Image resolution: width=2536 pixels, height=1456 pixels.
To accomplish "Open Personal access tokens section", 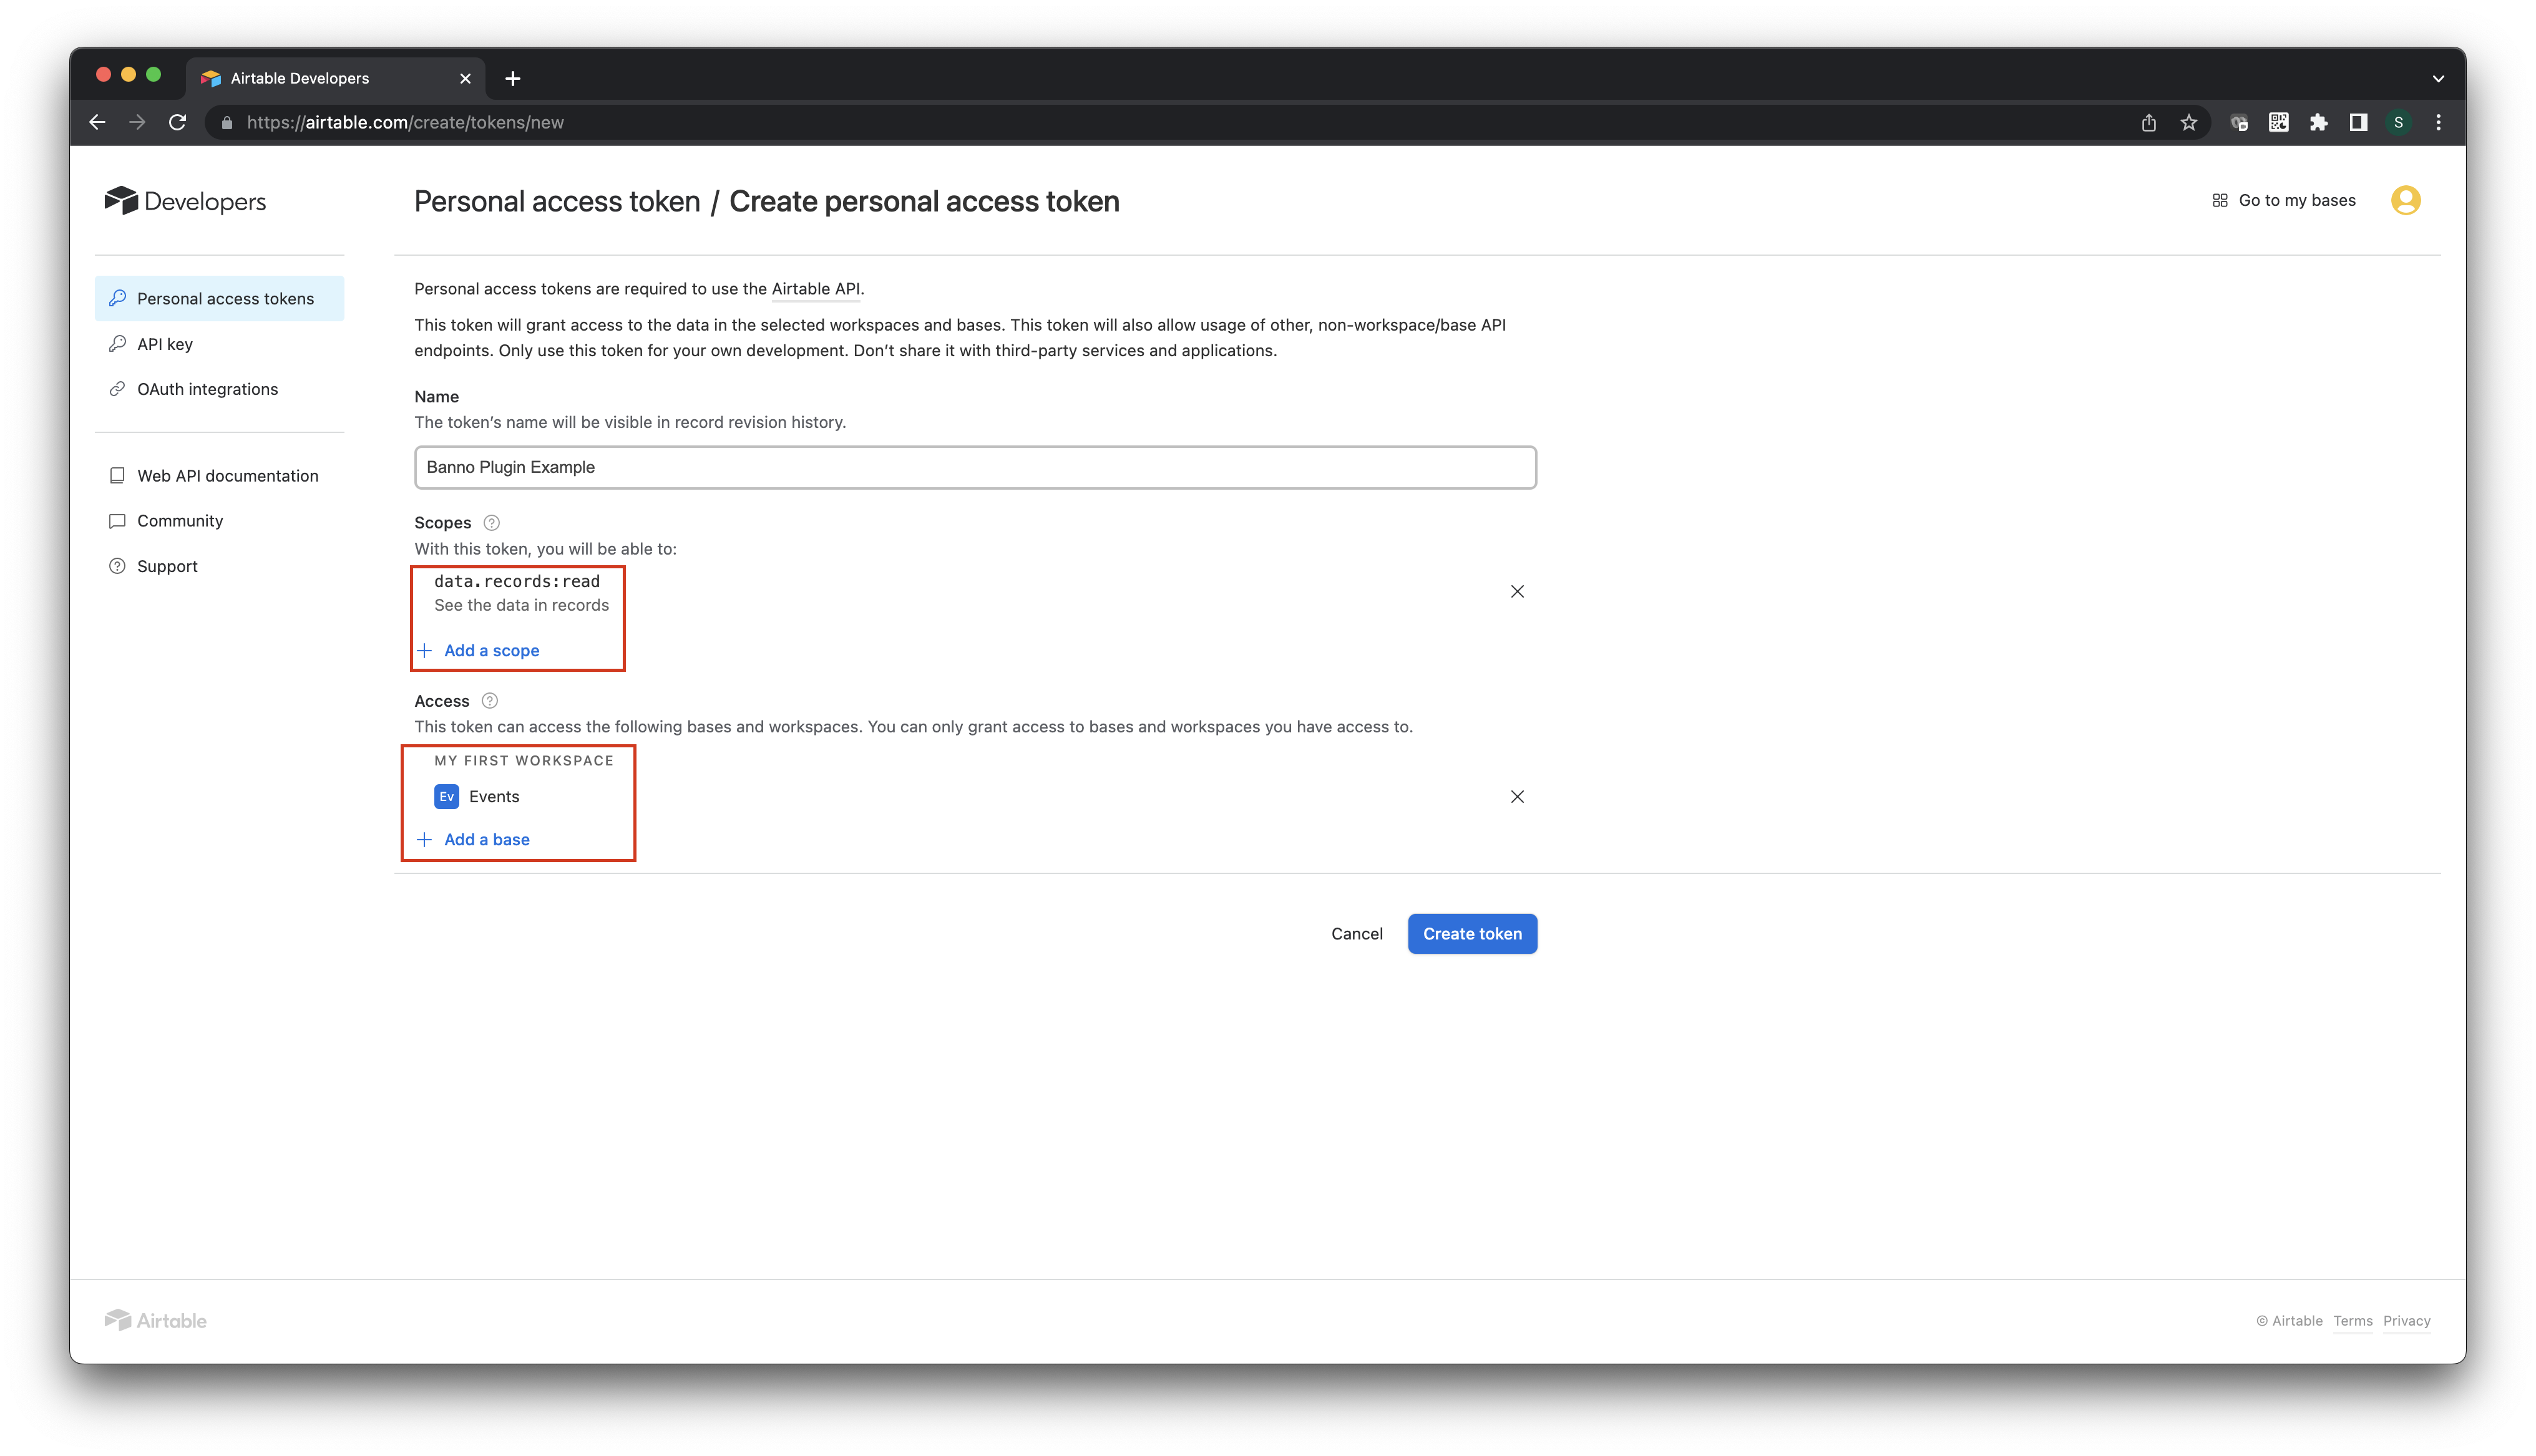I will click(x=219, y=298).
